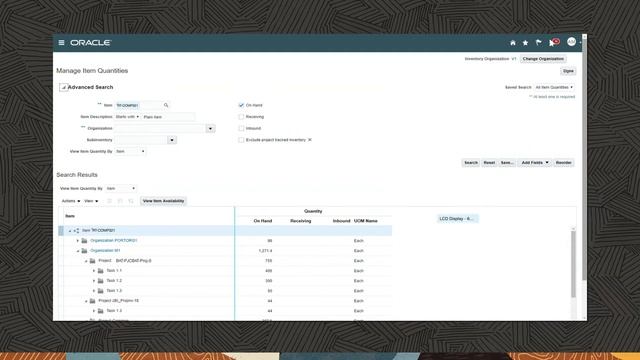Click the Change Organization button

click(543, 59)
